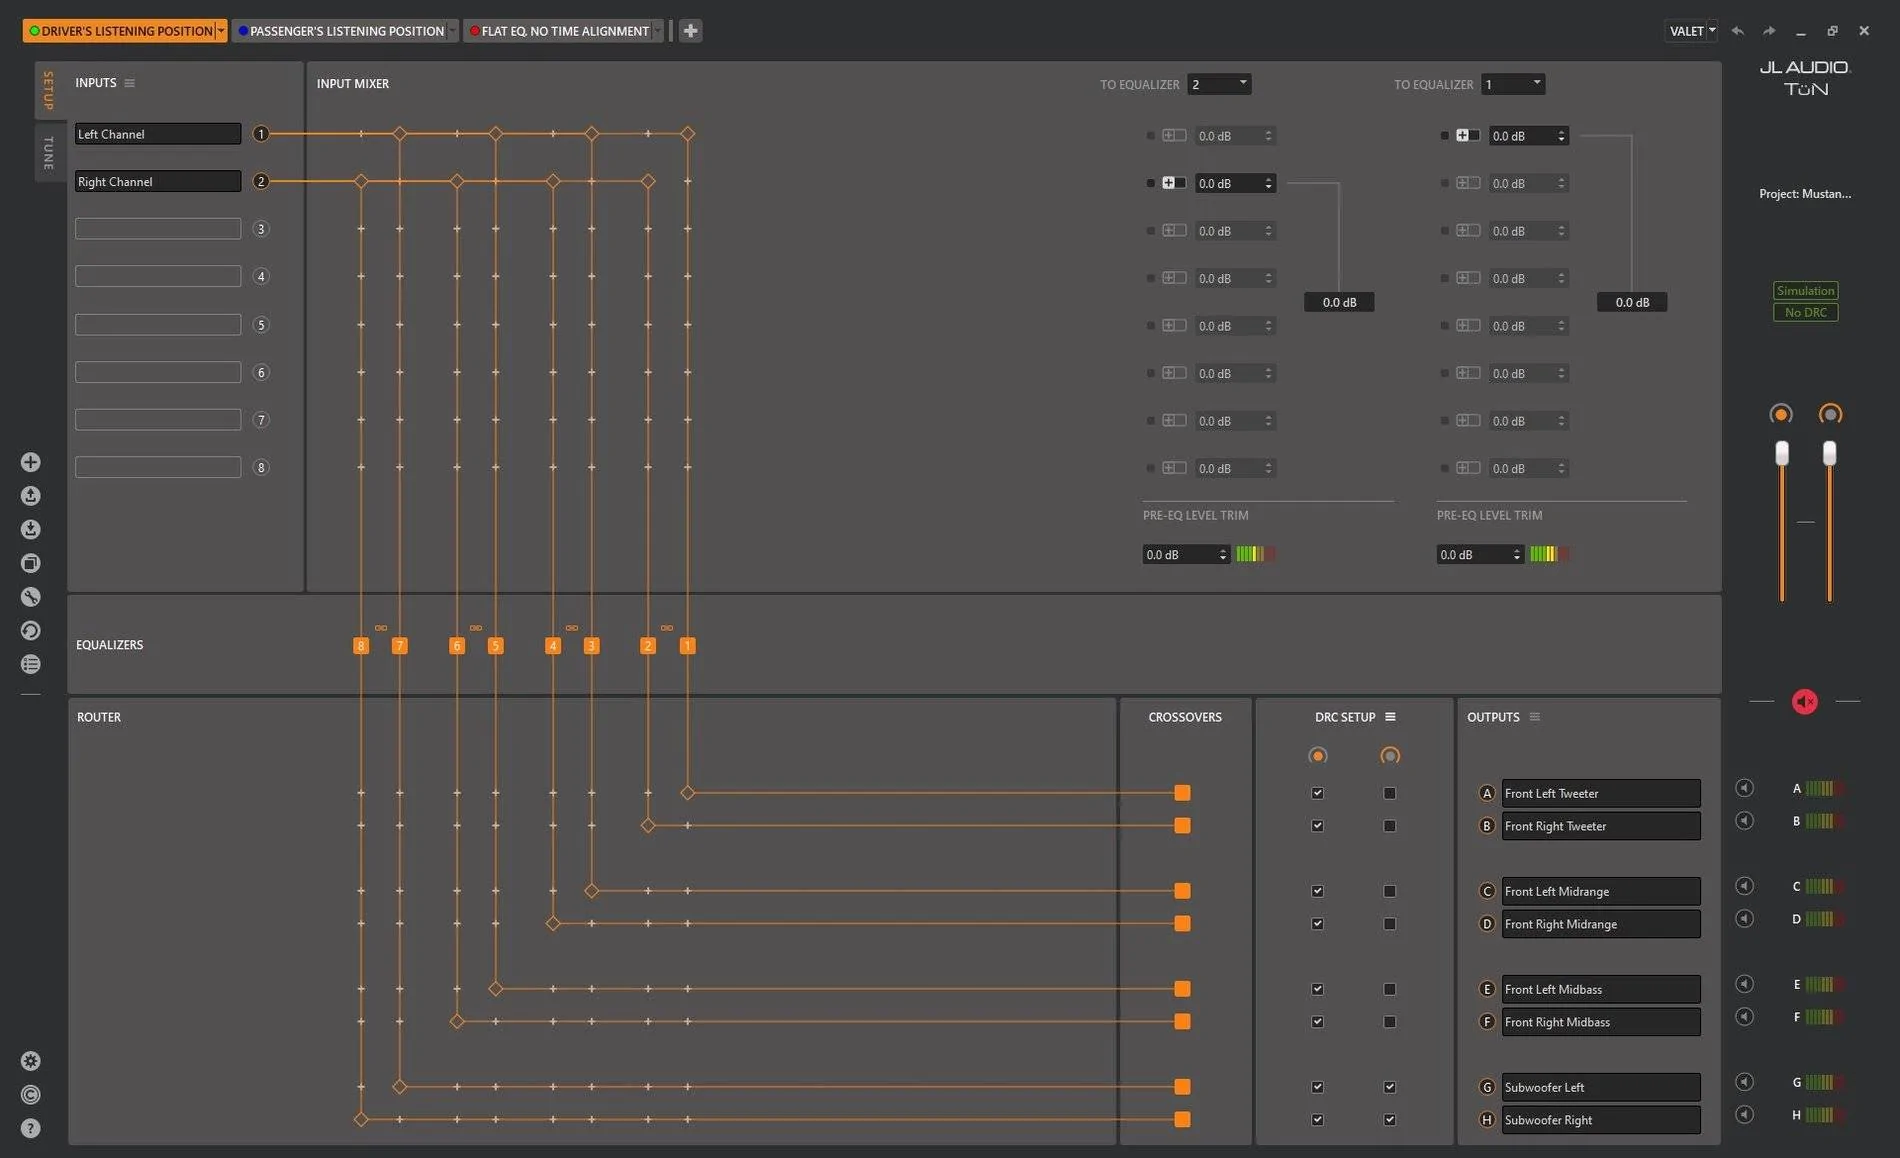Toggle second DRC checkbox for Subwoofer Right
This screenshot has height=1158, width=1900.
click(x=1389, y=1120)
